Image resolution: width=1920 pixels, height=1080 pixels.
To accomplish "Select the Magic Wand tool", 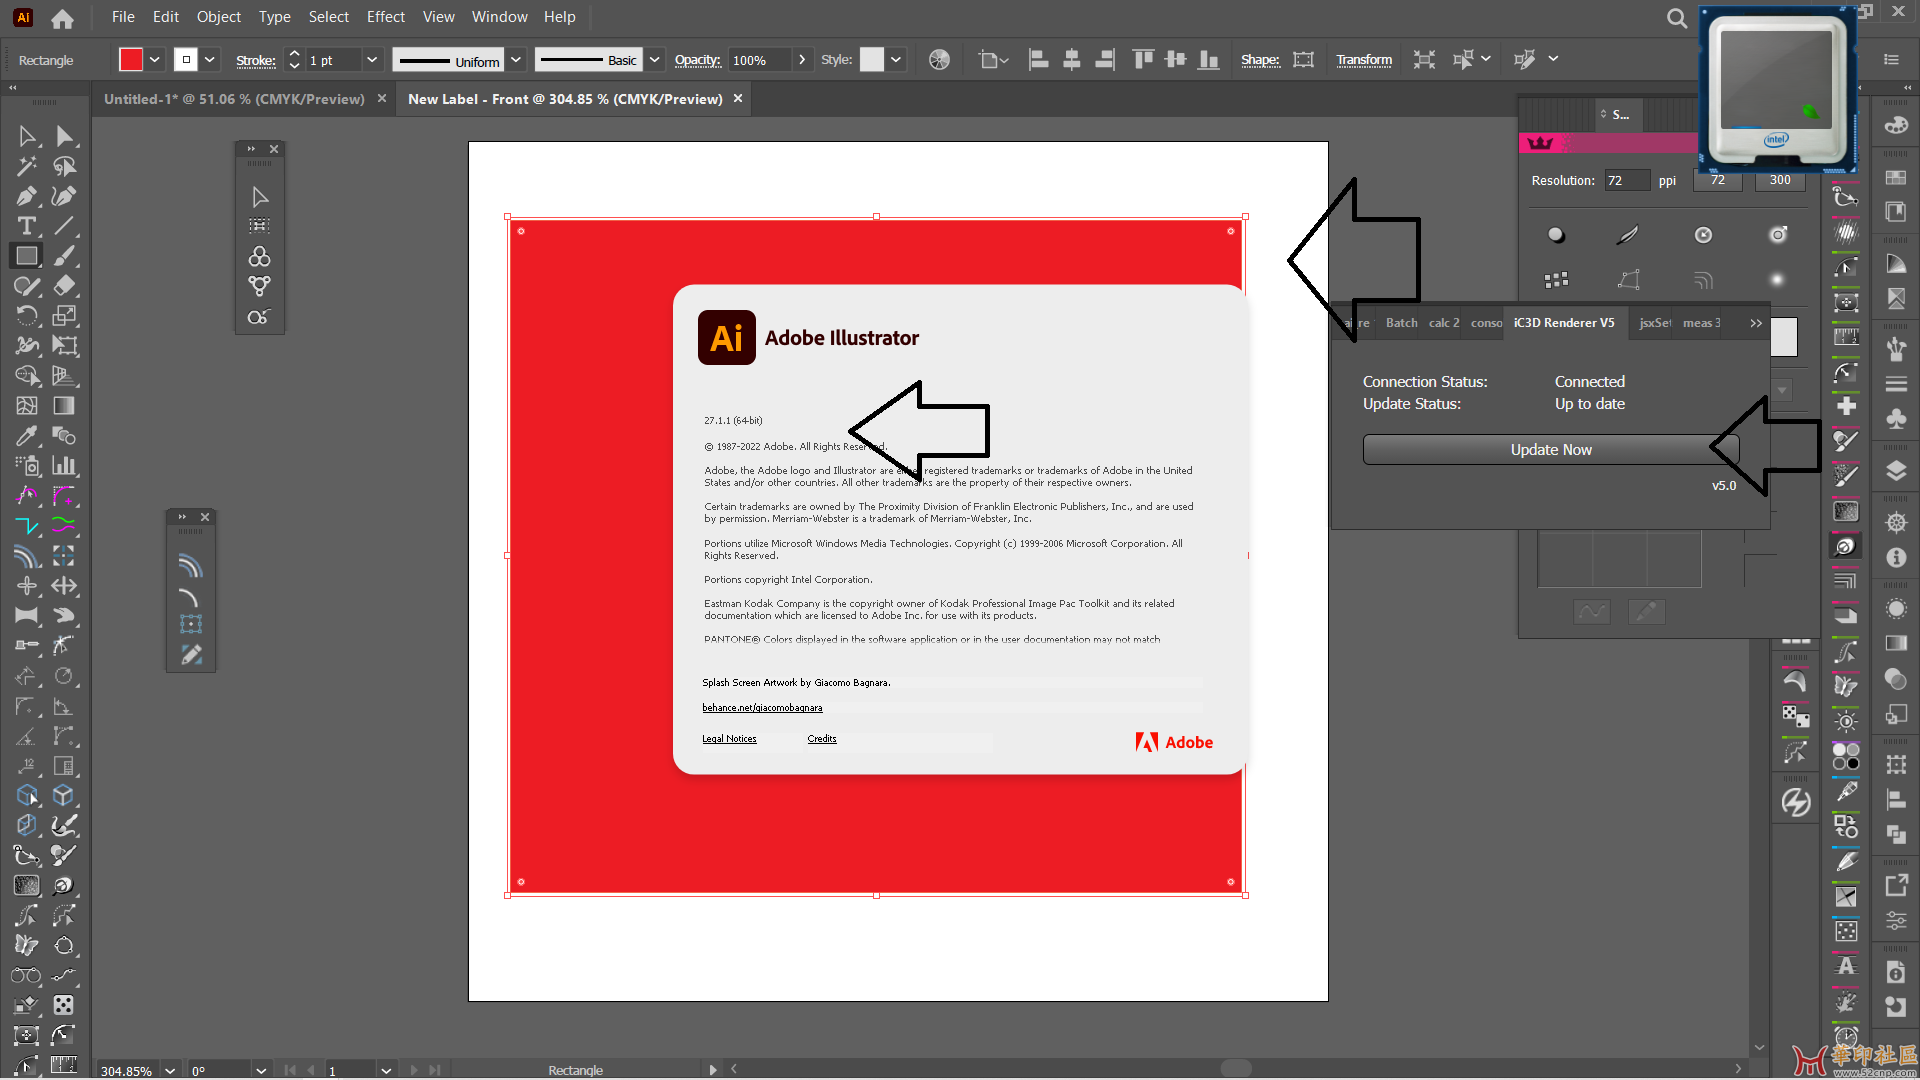I will [27, 166].
